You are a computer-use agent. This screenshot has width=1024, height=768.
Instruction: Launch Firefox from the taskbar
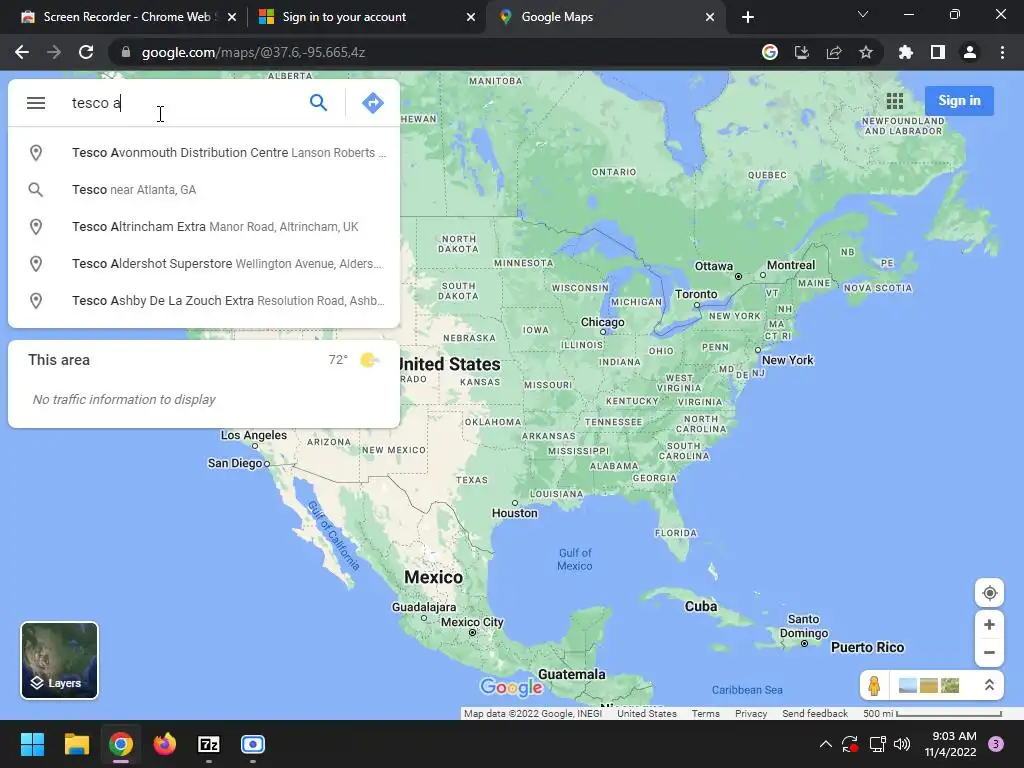[165, 744]
